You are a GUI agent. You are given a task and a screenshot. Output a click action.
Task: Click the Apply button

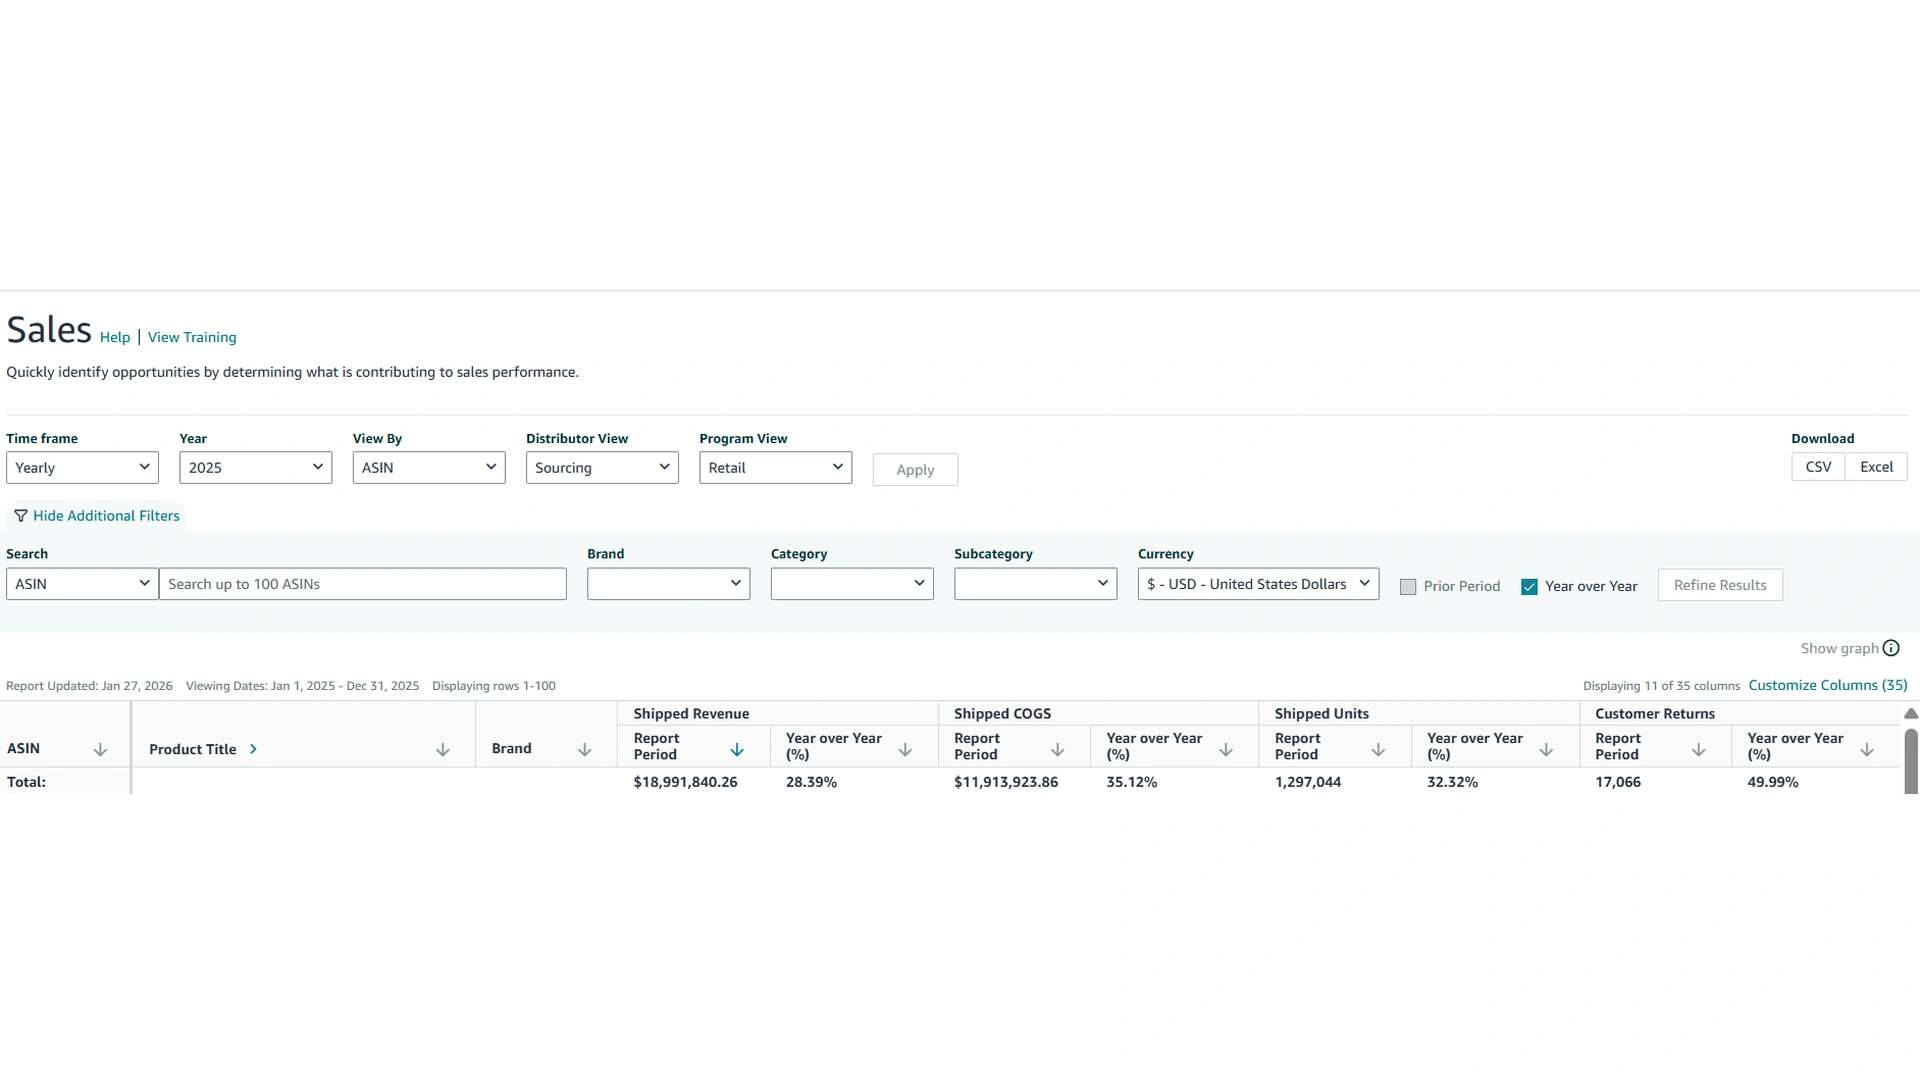point(915,470)
